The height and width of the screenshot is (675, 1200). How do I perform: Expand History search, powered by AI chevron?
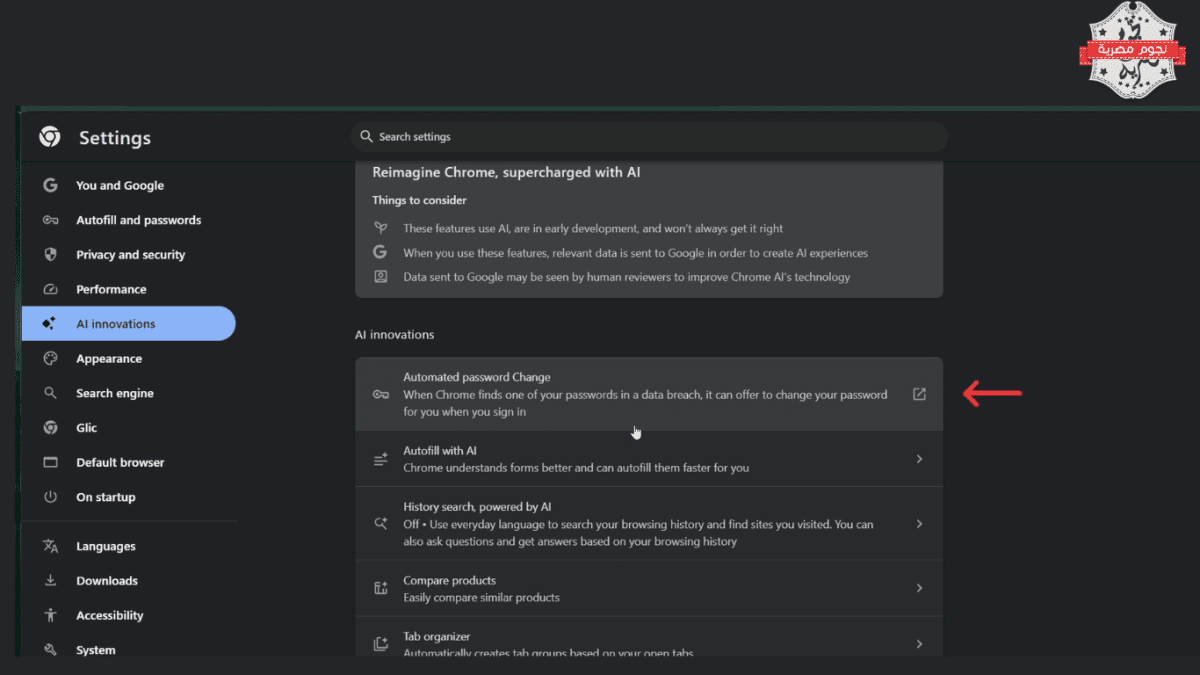pyautogui.click(x=919, y=524)
